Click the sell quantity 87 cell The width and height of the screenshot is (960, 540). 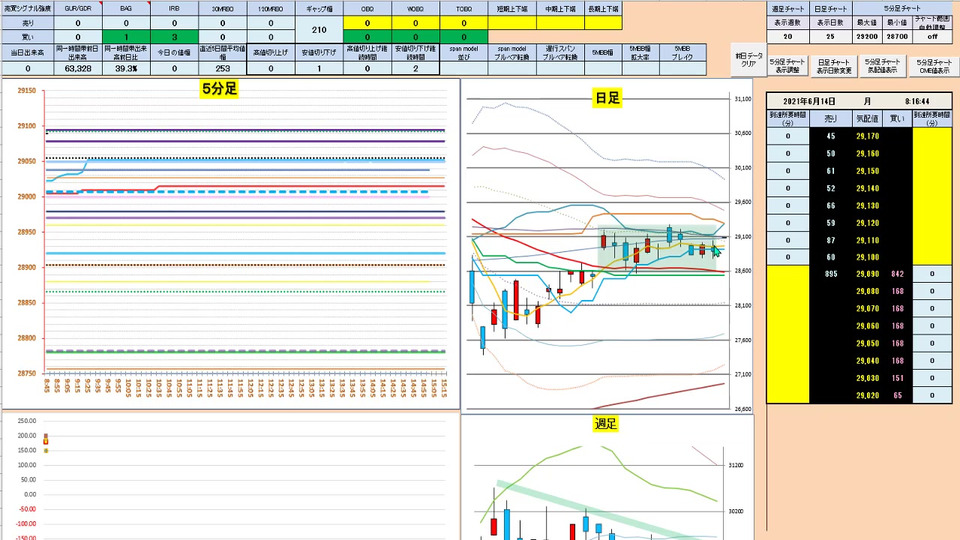tap(830, 240)
